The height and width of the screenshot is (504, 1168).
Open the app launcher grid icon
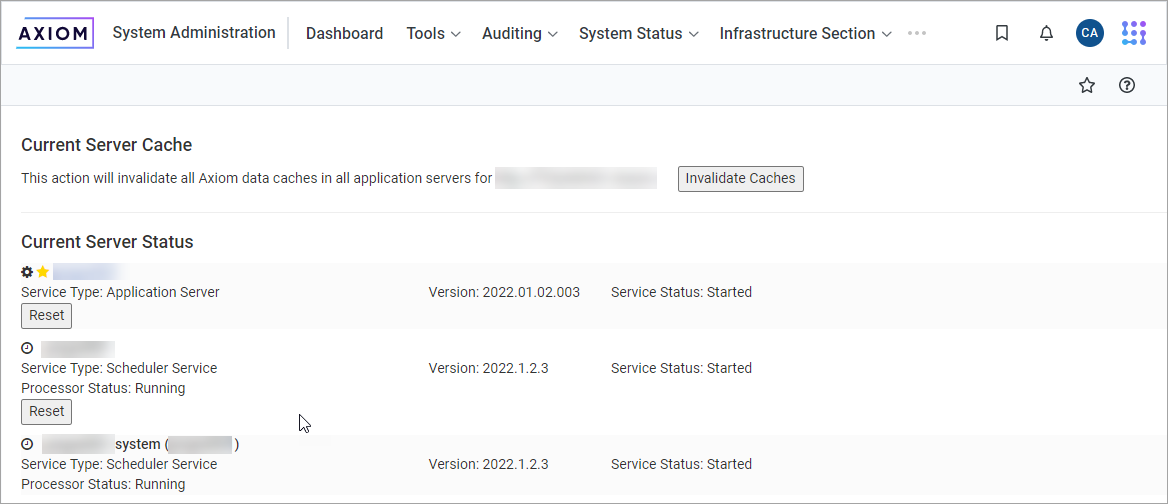point(1133,33)
